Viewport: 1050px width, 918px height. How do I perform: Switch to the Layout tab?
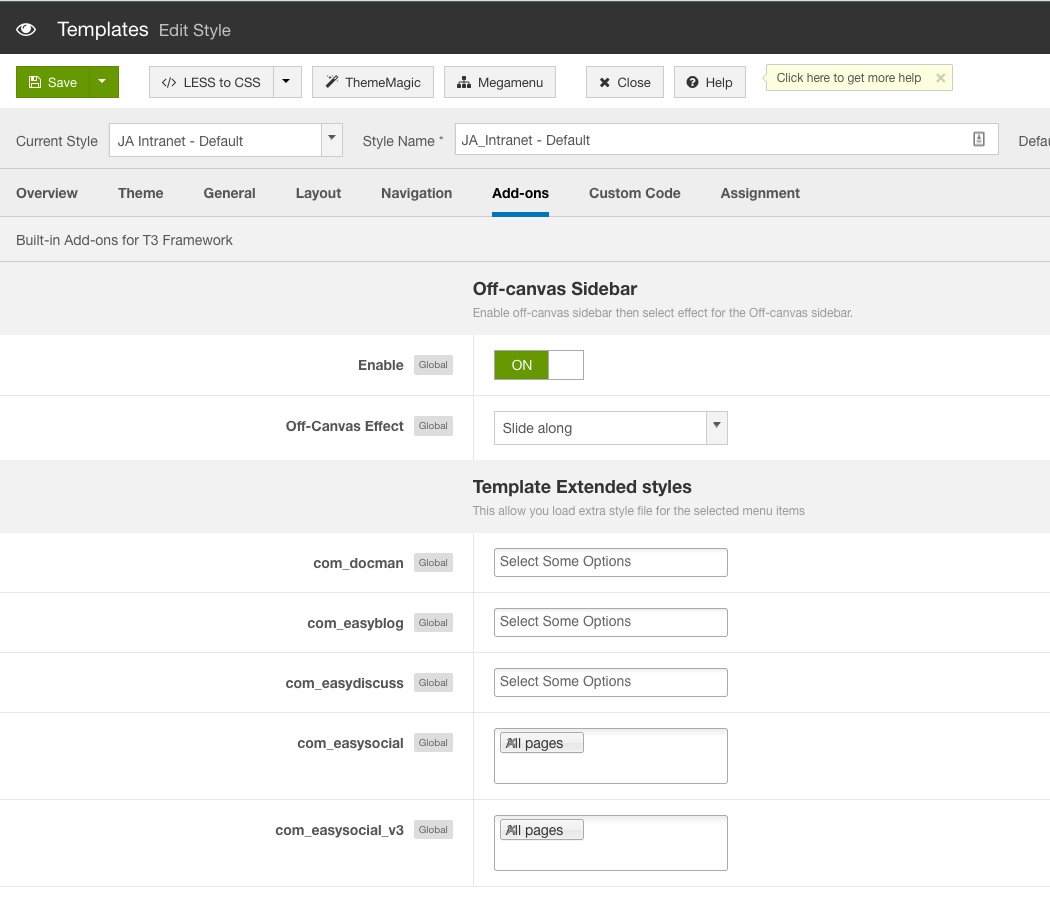coord(318,193)
